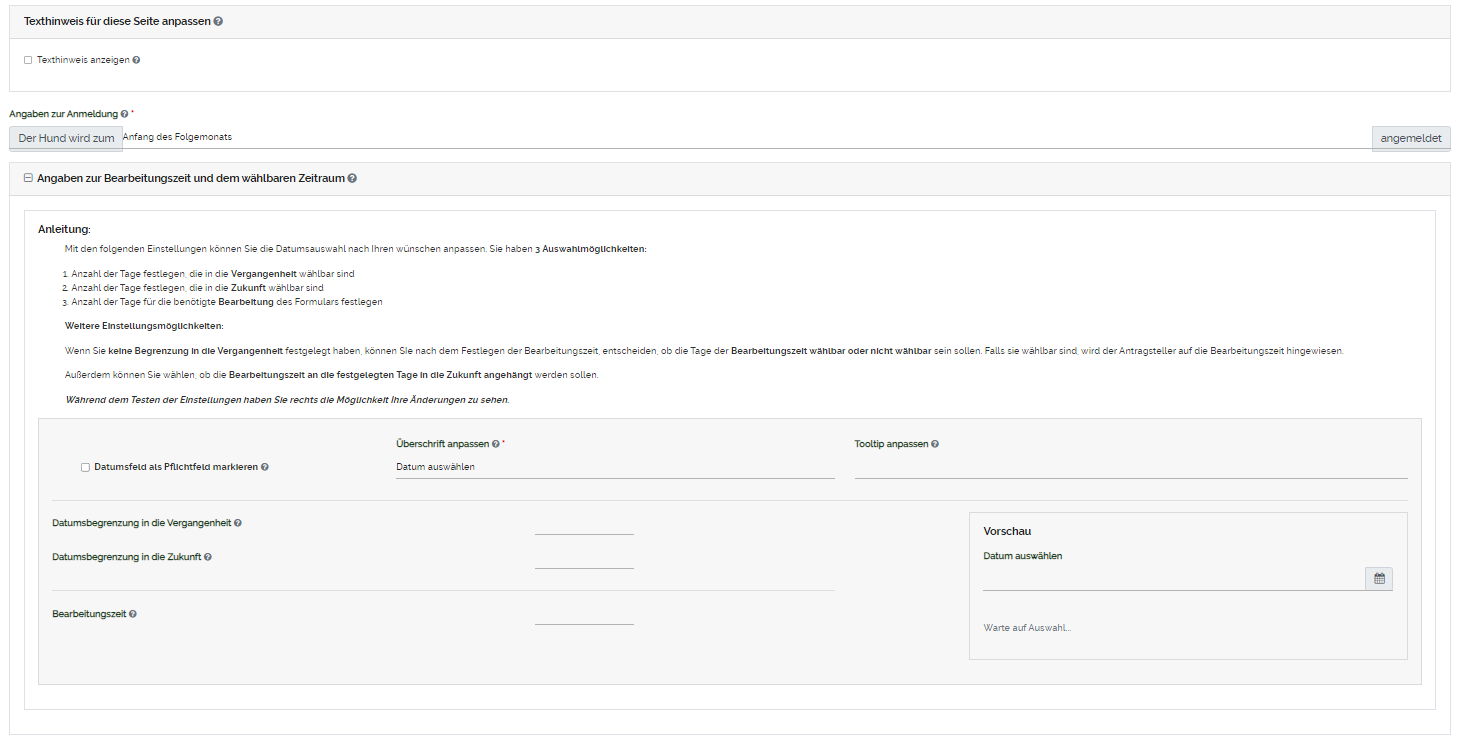This screenshot has height=739, width=1458.
Task: Click the preview 'Datum auswählen' date field
Action: tap(1173, 579)
